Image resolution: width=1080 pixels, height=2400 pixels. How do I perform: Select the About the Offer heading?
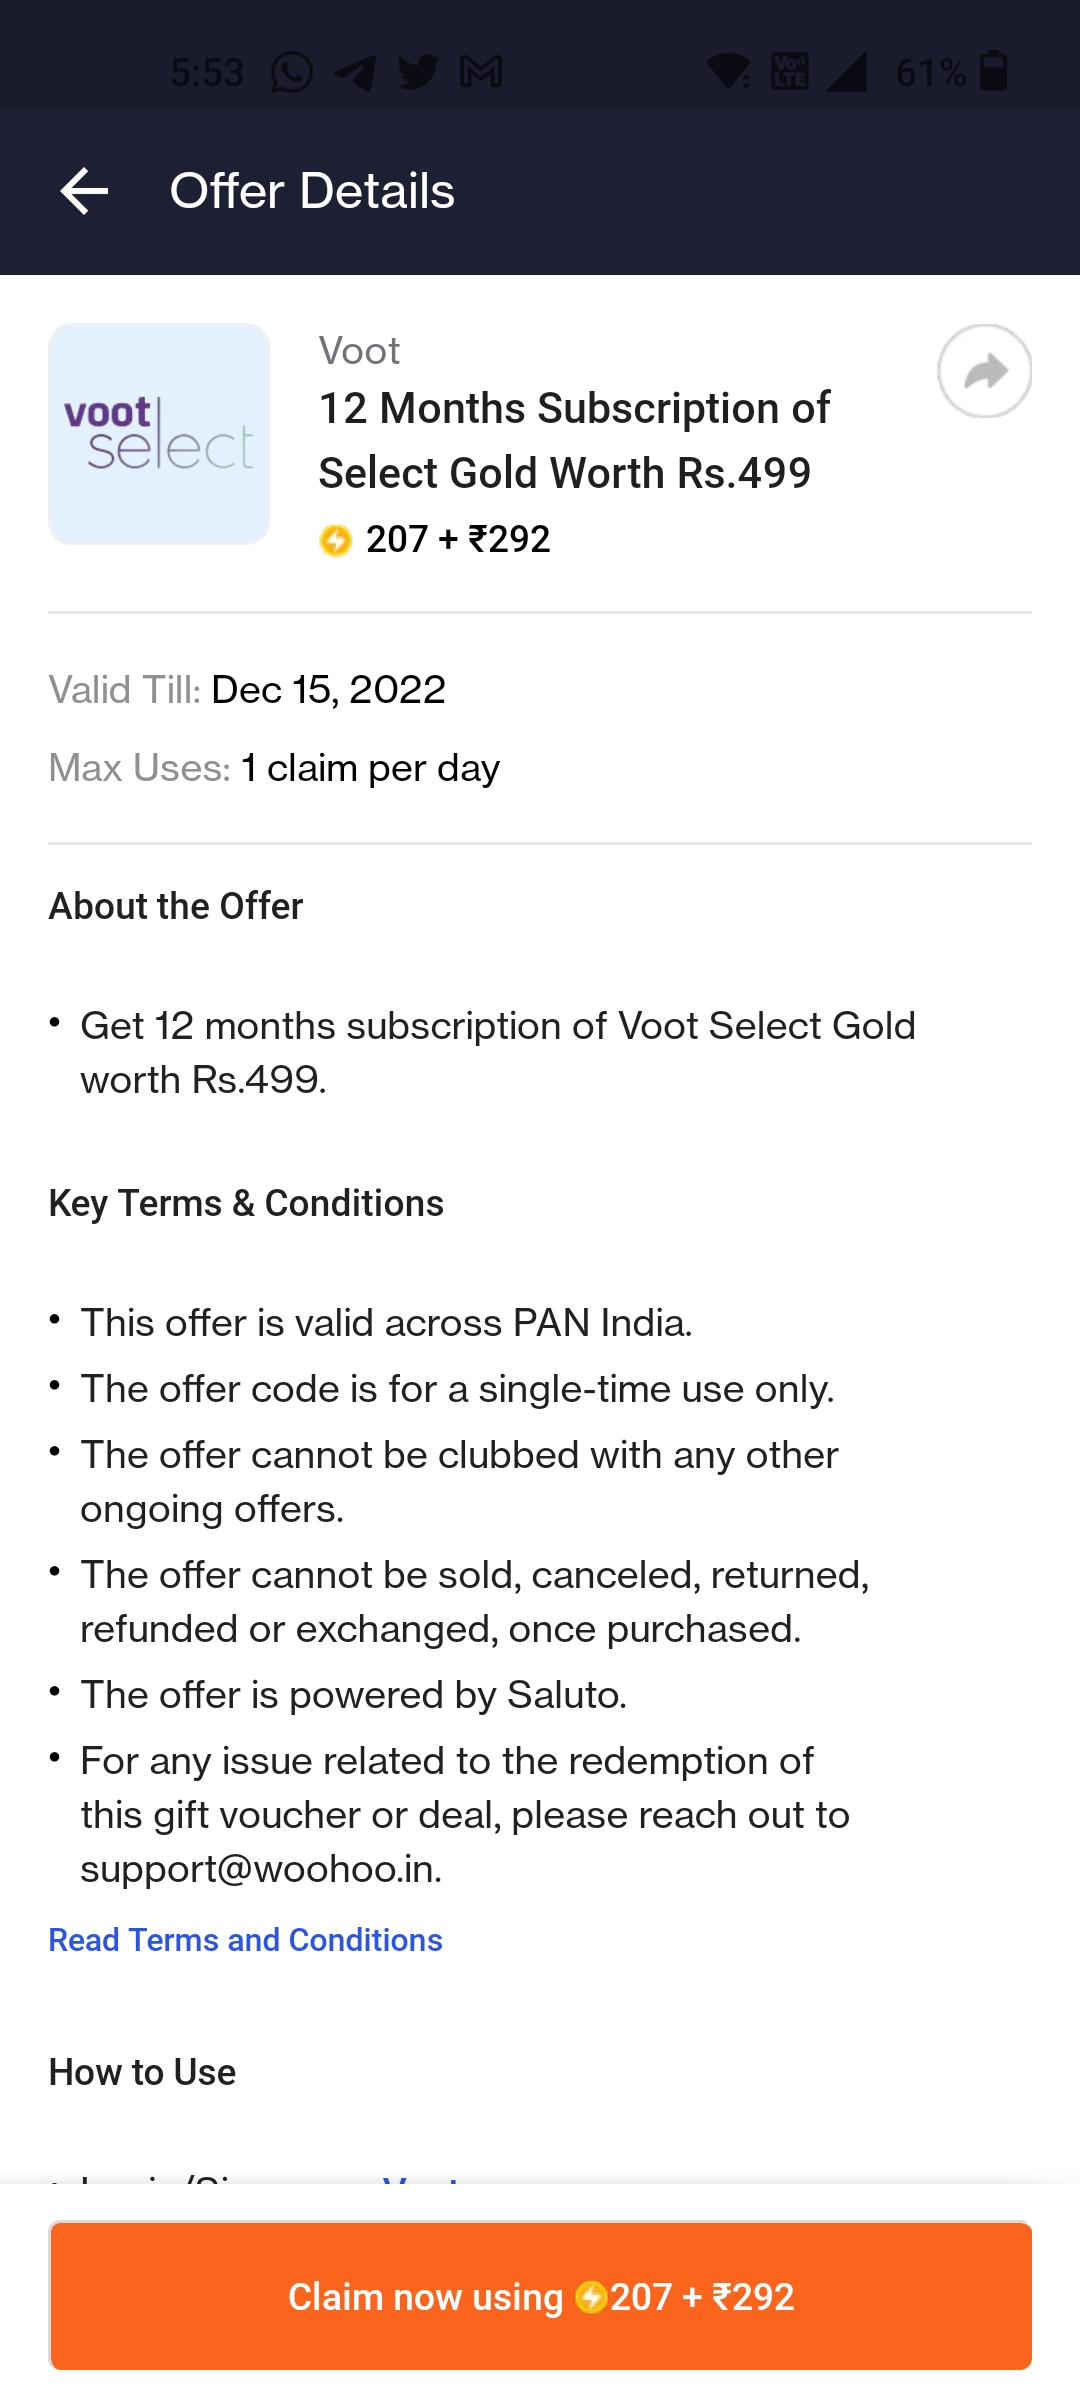tap(176, 906)
